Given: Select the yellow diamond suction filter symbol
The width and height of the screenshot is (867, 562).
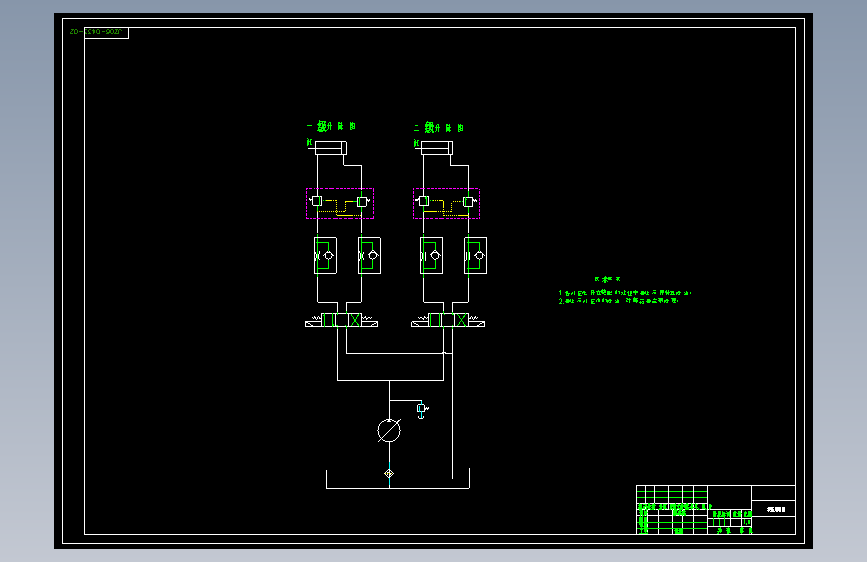Looking at the screenshot, I should coord(389,473).
